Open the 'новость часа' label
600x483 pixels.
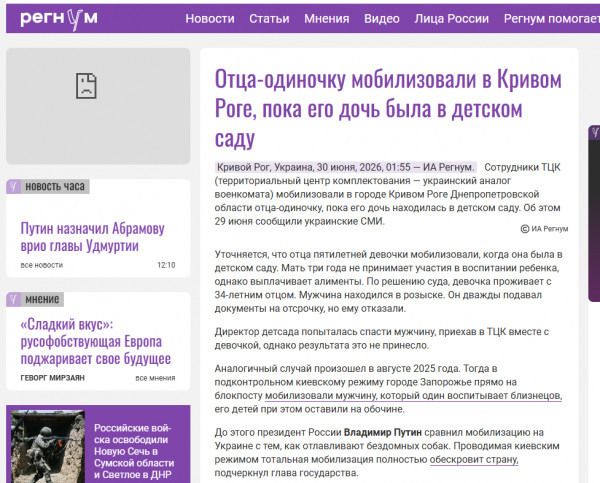(55, 186)
